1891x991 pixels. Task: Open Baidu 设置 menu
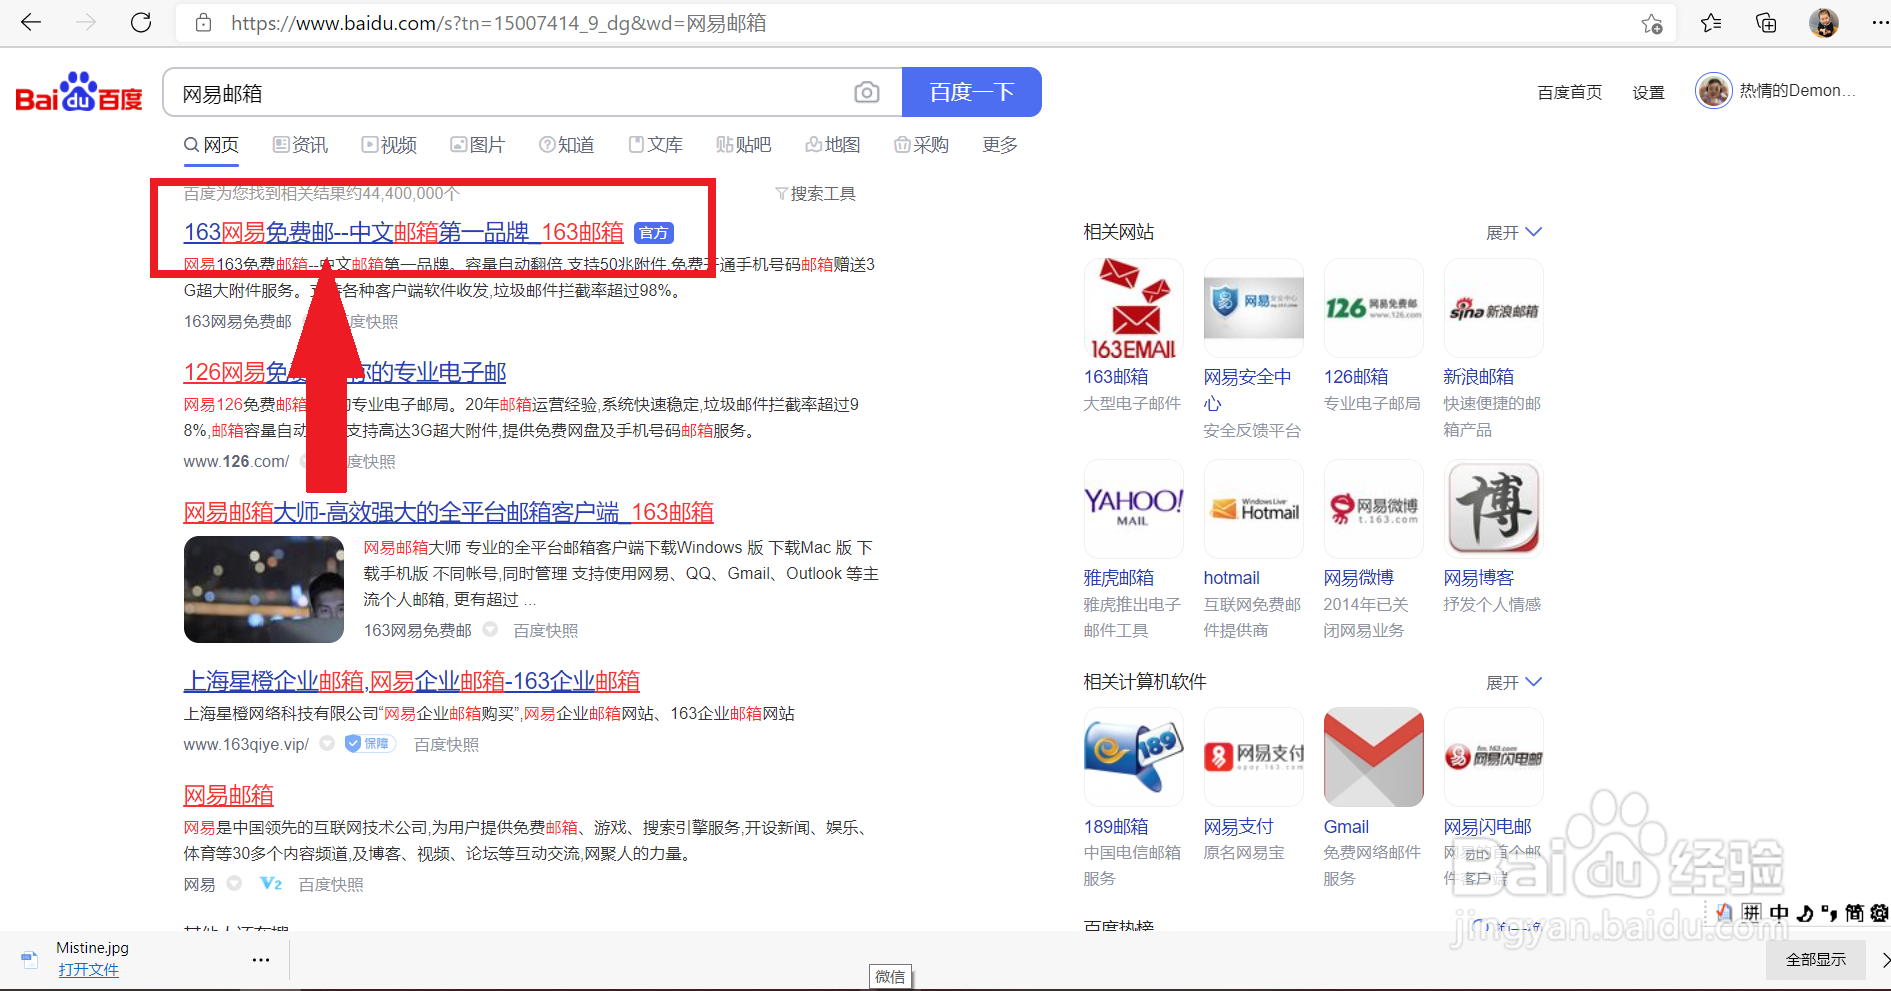click(x=1648, y=92)
